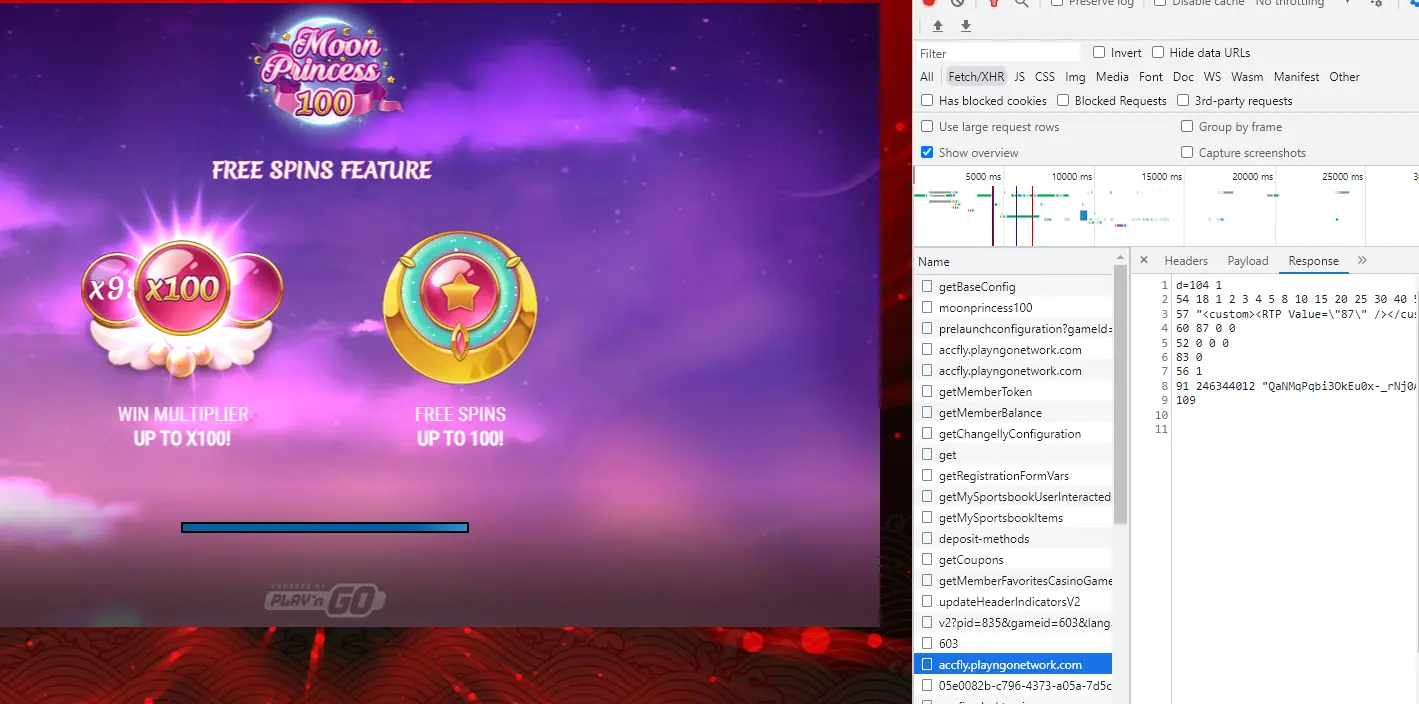Select the Other request type filter

(x=1344, y=77)
